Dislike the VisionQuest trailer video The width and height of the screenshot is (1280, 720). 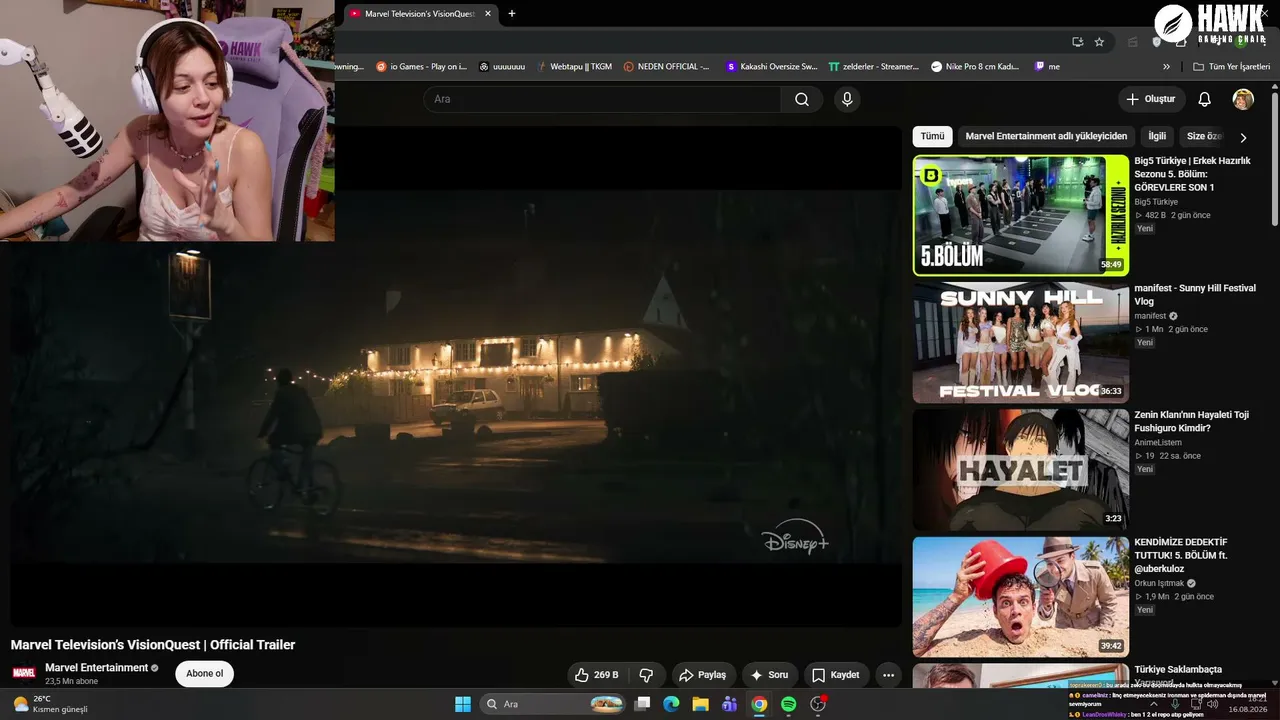click(646, 675)
